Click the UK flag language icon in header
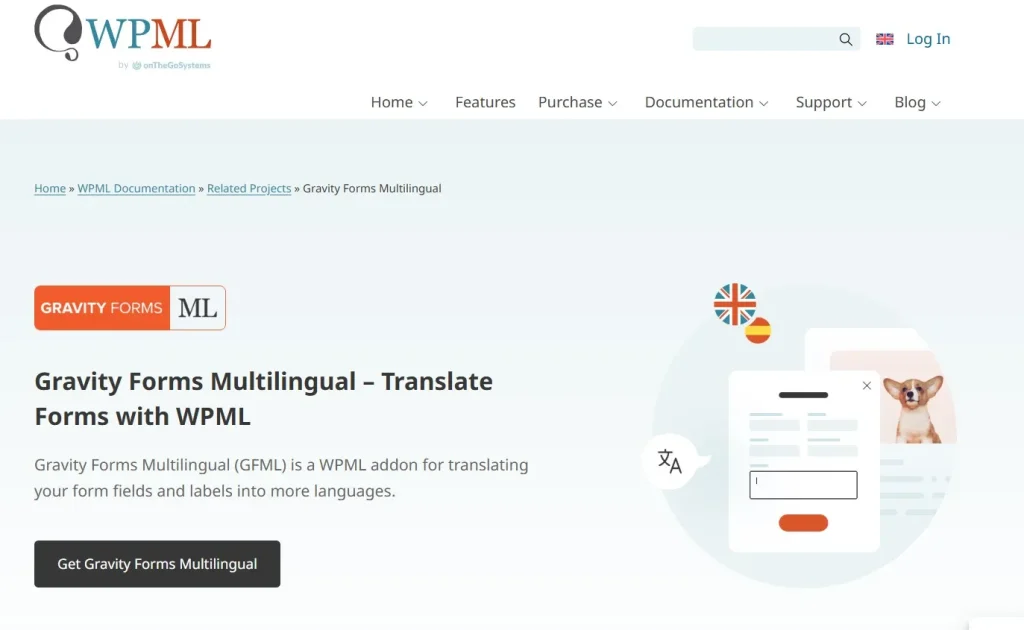This screenshot has width=1024, height=630. pos(885,39)
